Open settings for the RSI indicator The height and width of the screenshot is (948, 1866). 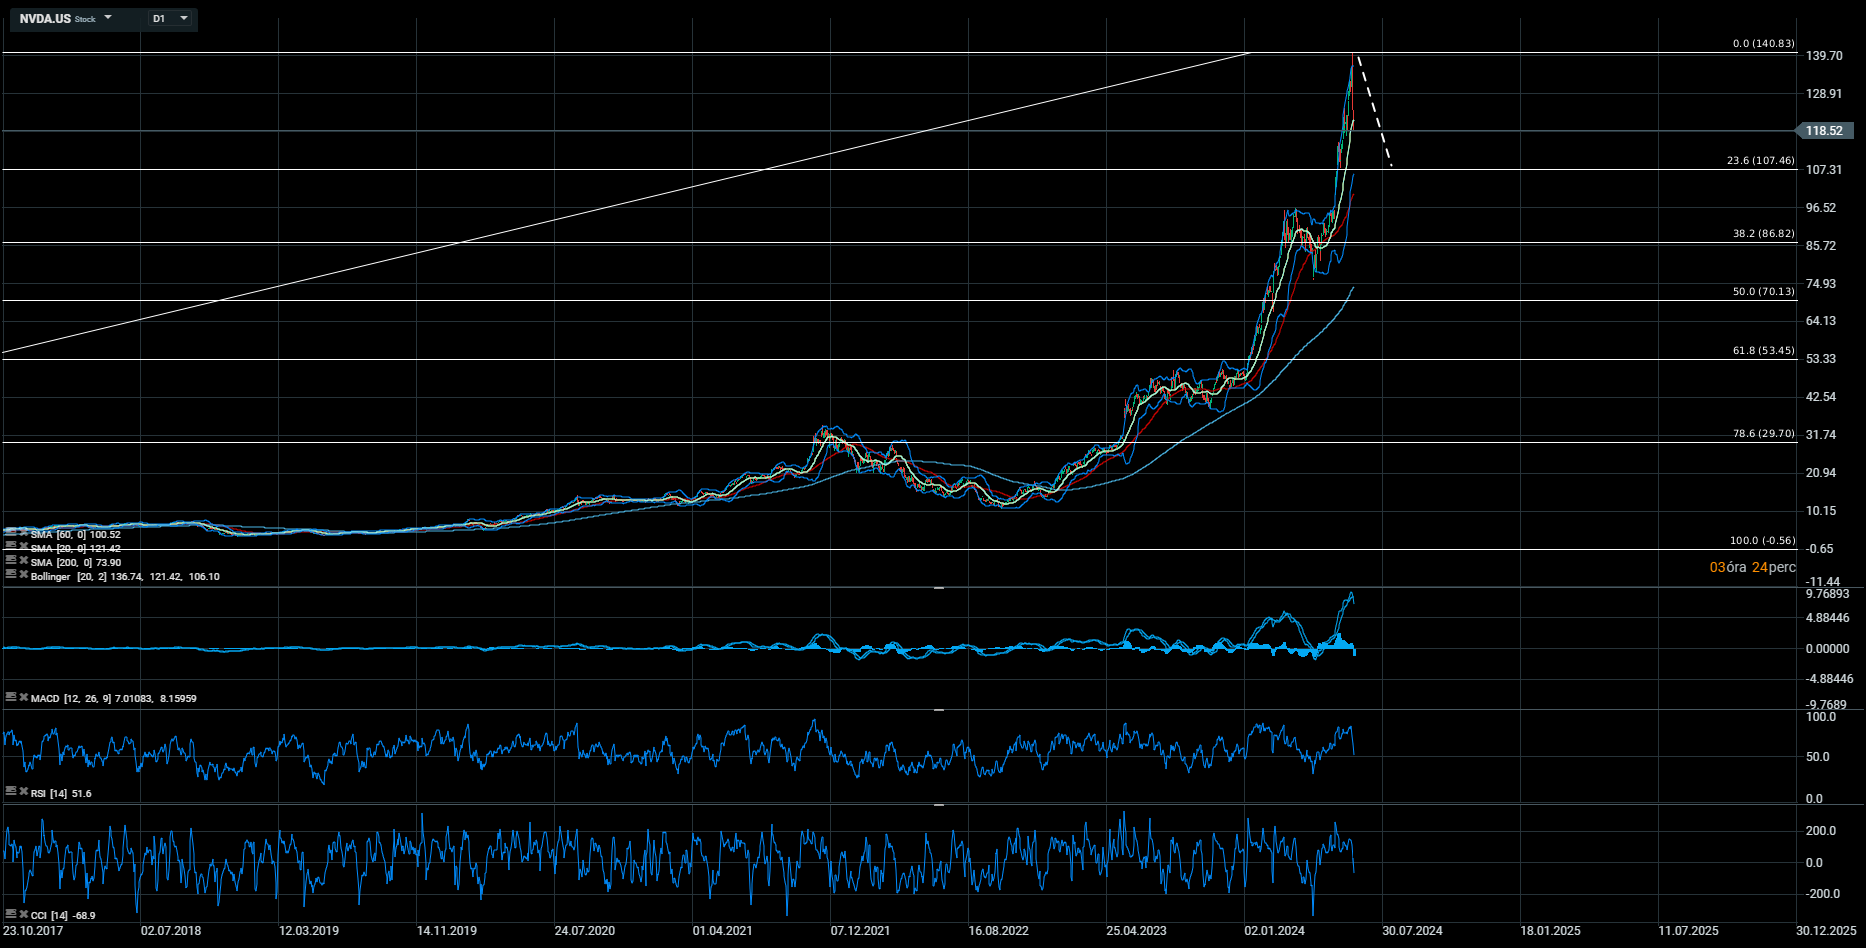pyautogui.click(x=11, y=791)
